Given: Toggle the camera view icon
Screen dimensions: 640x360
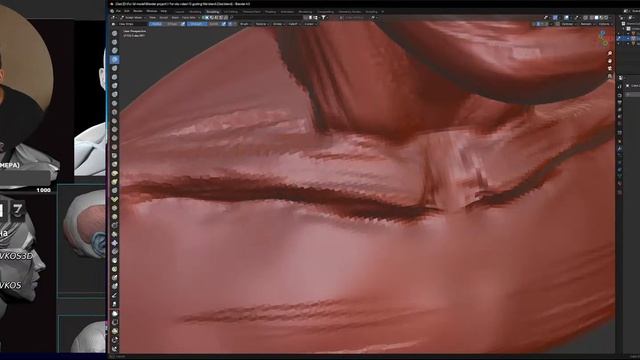Looking at the screenshot, I should tap(610, 69).
